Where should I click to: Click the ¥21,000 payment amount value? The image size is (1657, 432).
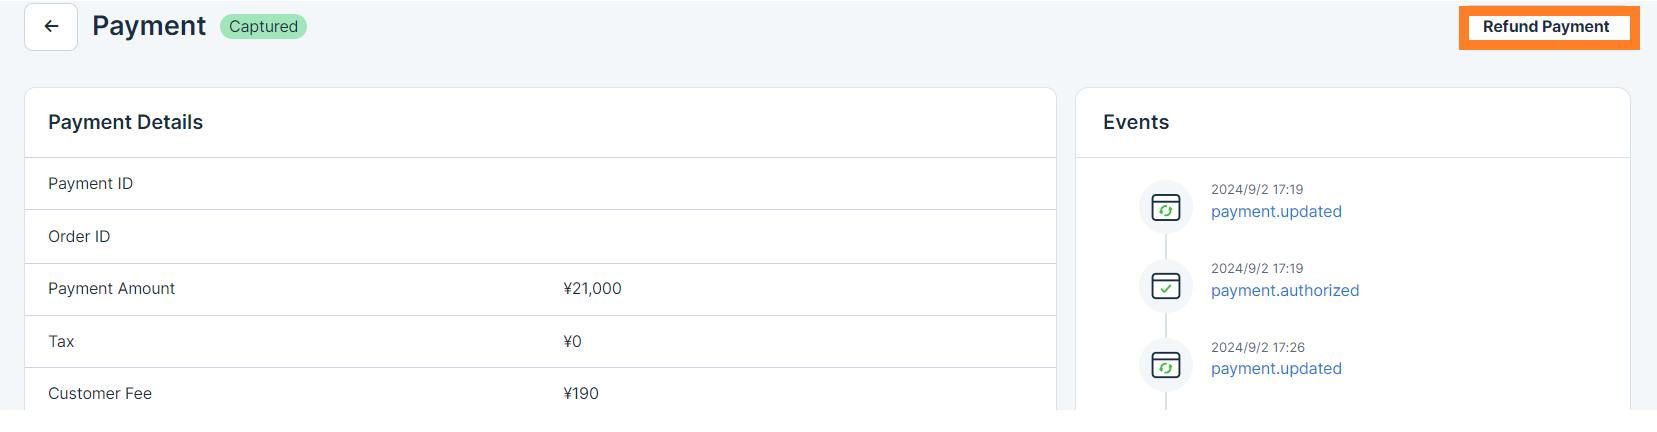tap(592, 289)
